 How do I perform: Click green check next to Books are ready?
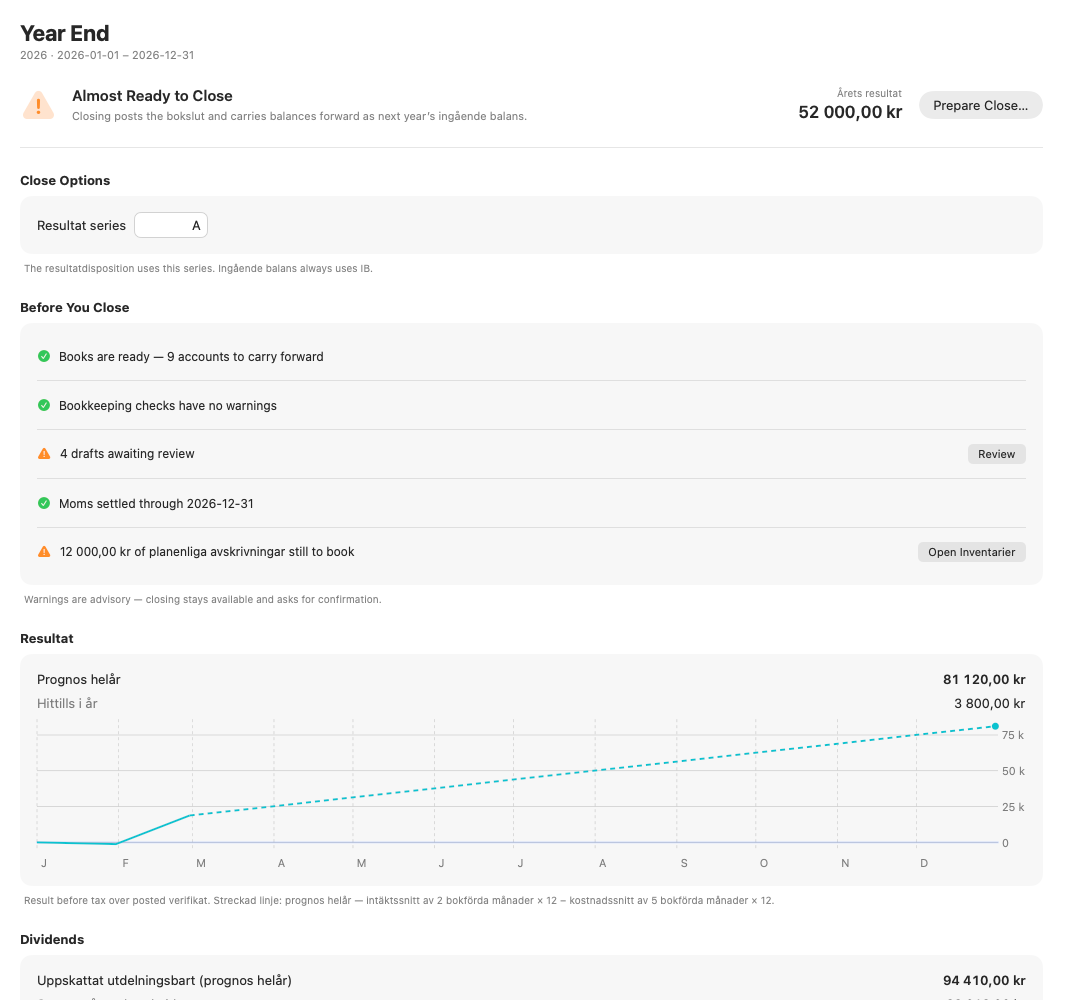point(44,356)
